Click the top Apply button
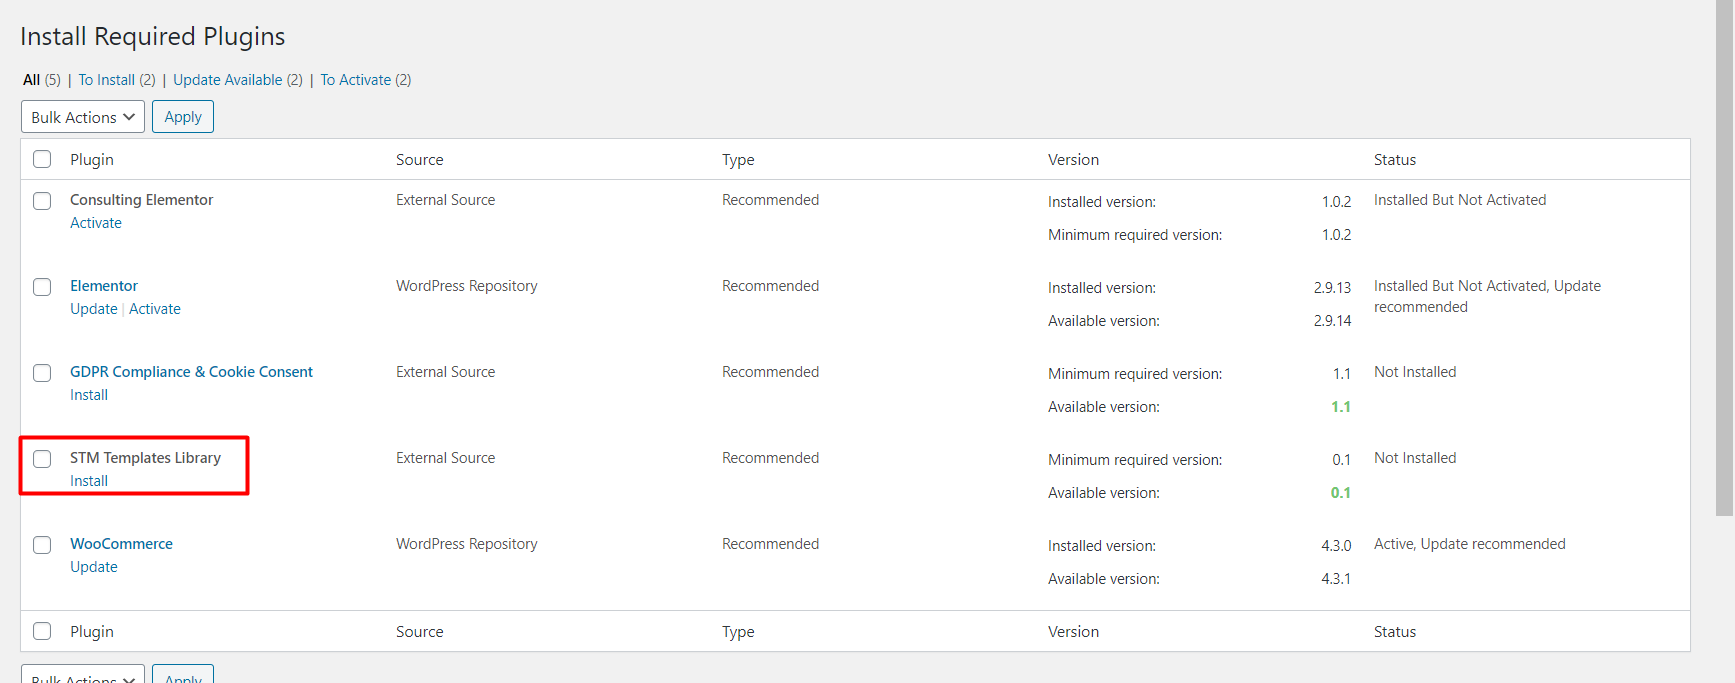 coord(183,117)
